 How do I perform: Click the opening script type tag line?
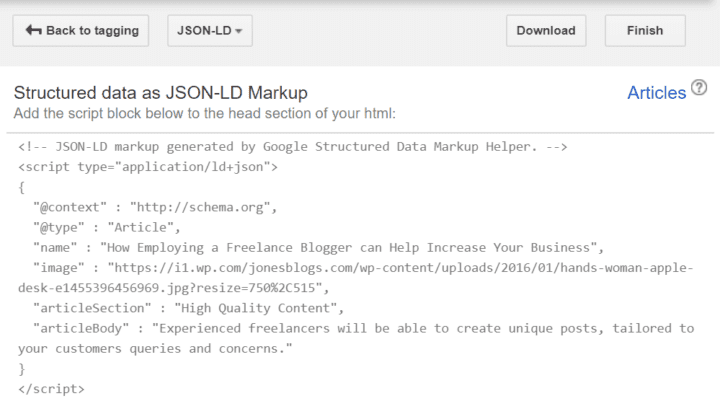click(x=148, y=167)
